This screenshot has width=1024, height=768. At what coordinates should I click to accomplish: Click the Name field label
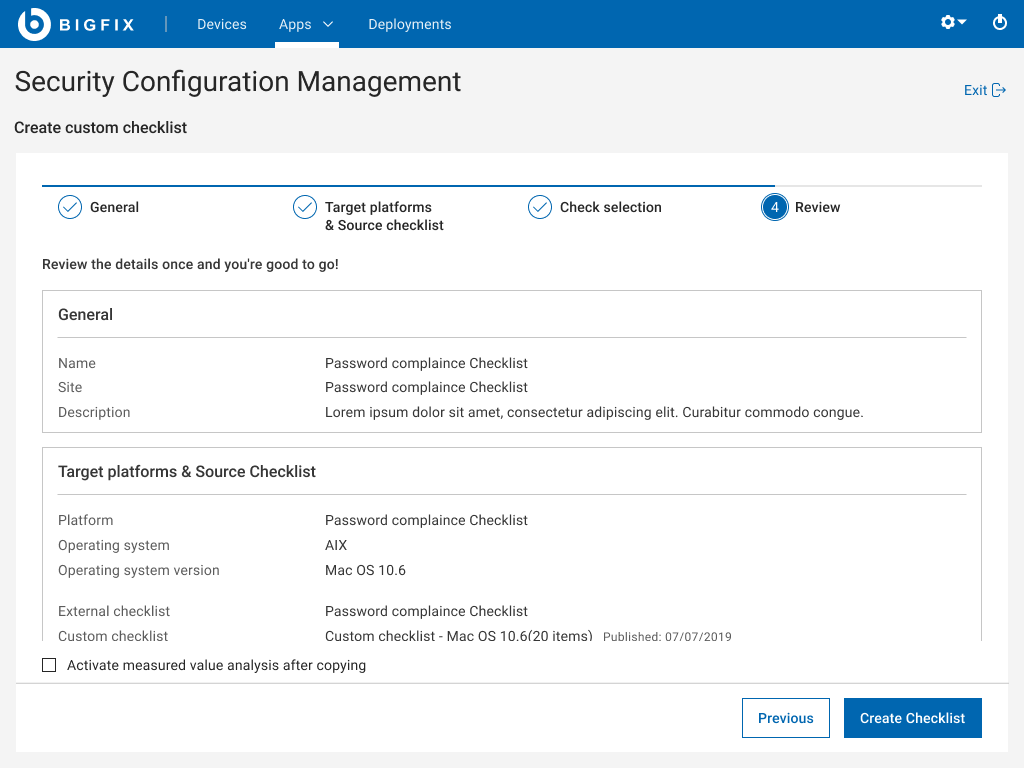point(76,363)
